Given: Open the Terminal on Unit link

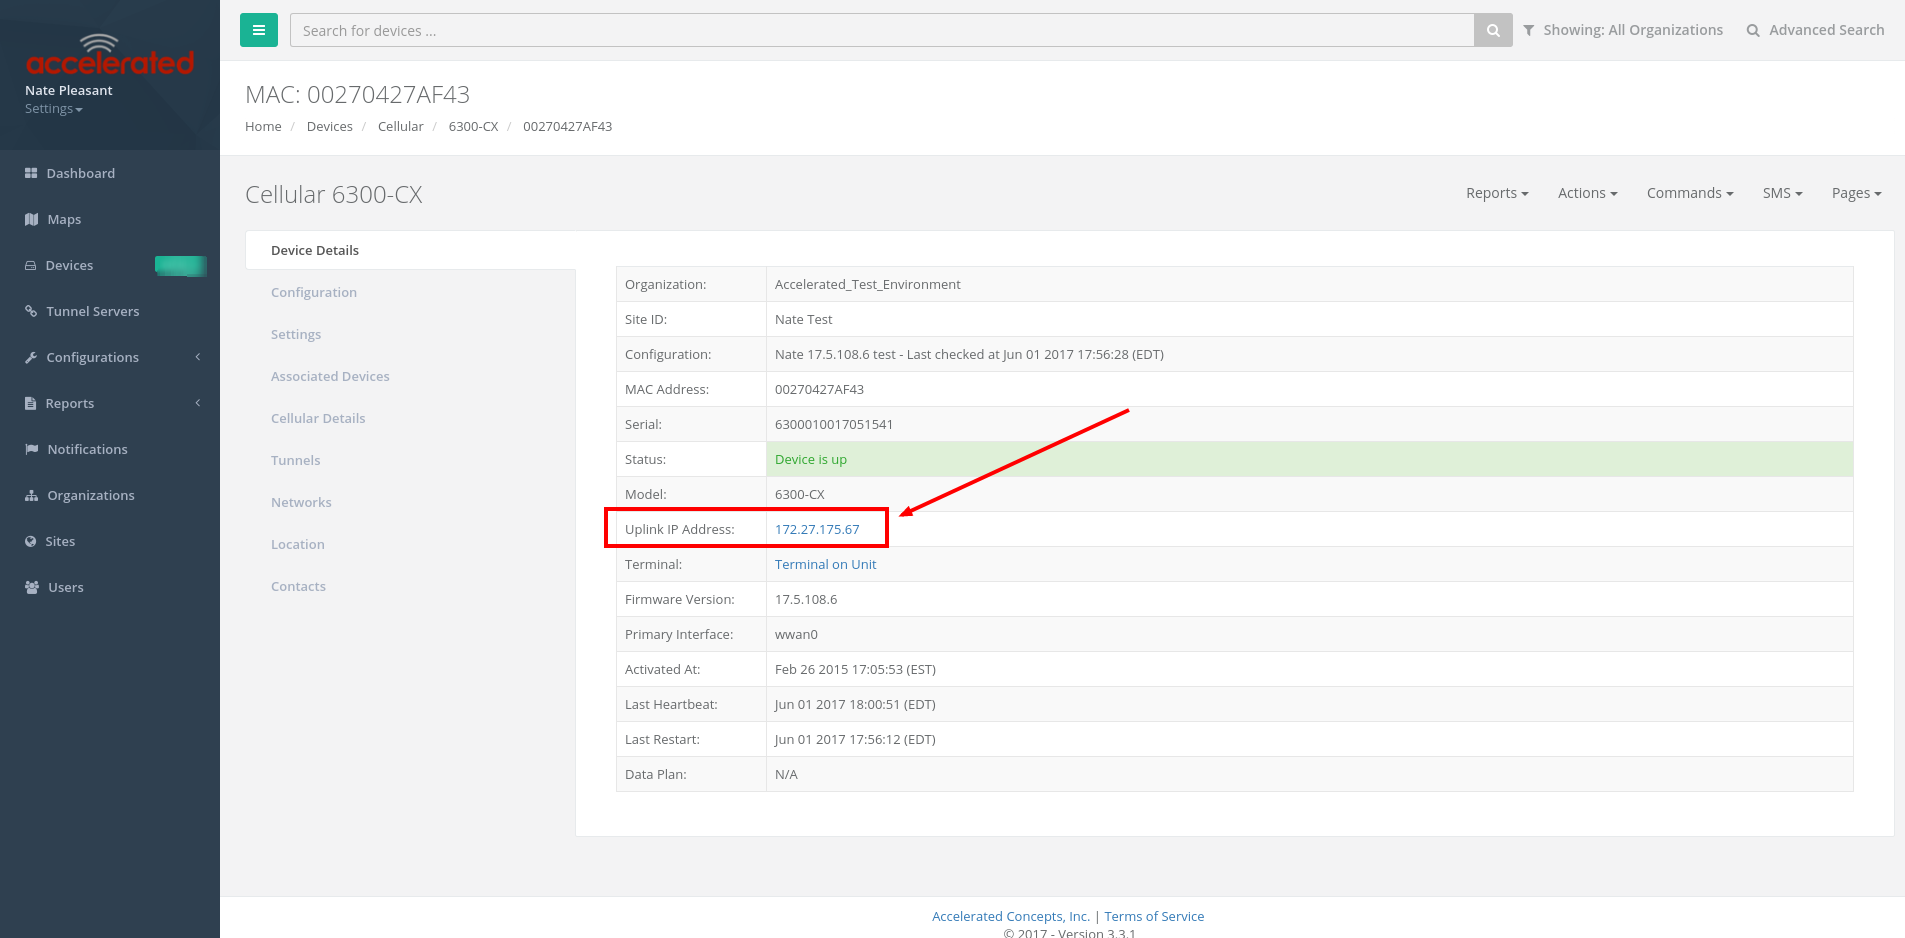Looking at the screenshot, I should coord(825,564).
